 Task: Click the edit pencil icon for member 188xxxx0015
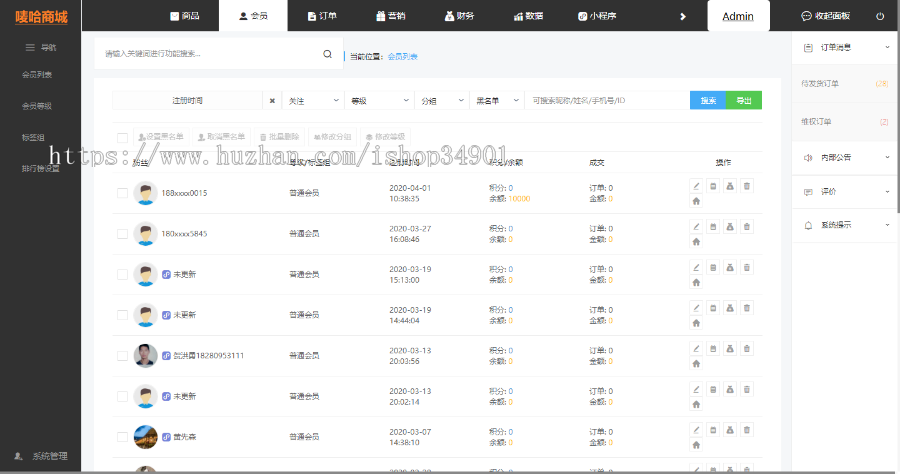click(696, 186)
